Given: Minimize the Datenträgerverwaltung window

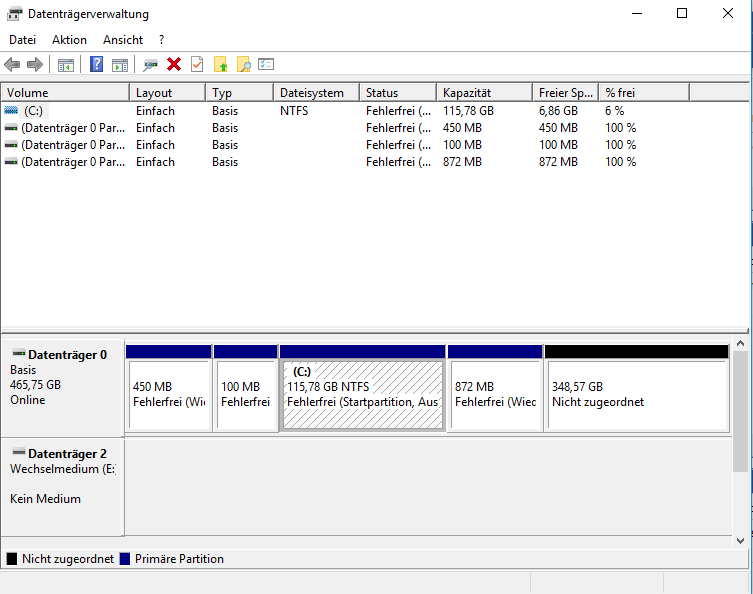Looking at the screenshot, I should coord(637,13).
